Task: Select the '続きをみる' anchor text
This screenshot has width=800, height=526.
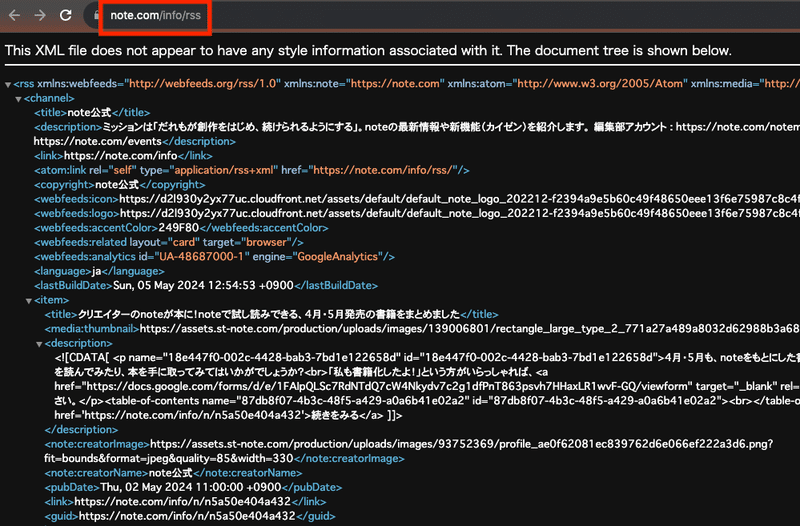Action: coord(333,415)
